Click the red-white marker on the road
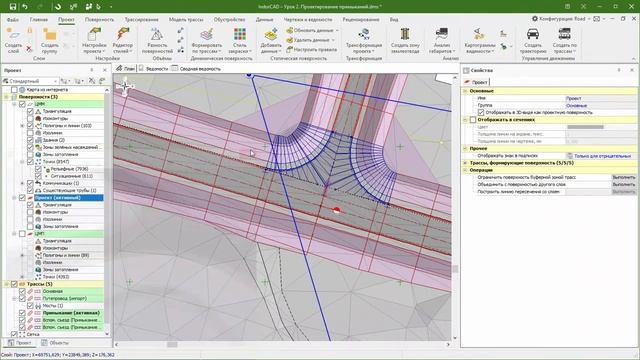The image size is (640, 360). click(x=336, y=210)
